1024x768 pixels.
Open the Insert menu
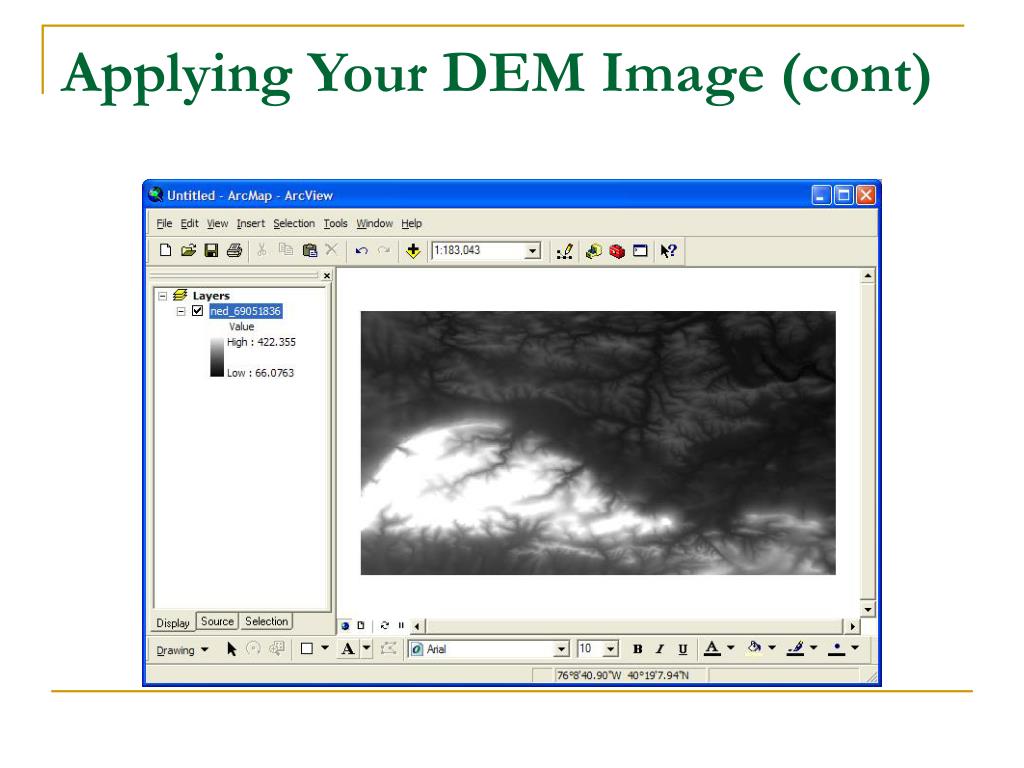point(251,223)
